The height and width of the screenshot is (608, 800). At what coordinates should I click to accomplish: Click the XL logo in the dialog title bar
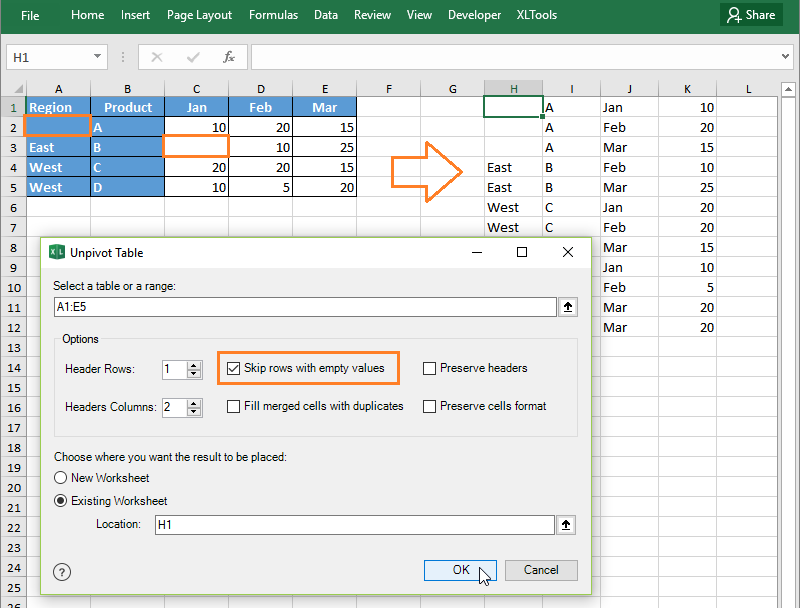click(x=57, y=252)
